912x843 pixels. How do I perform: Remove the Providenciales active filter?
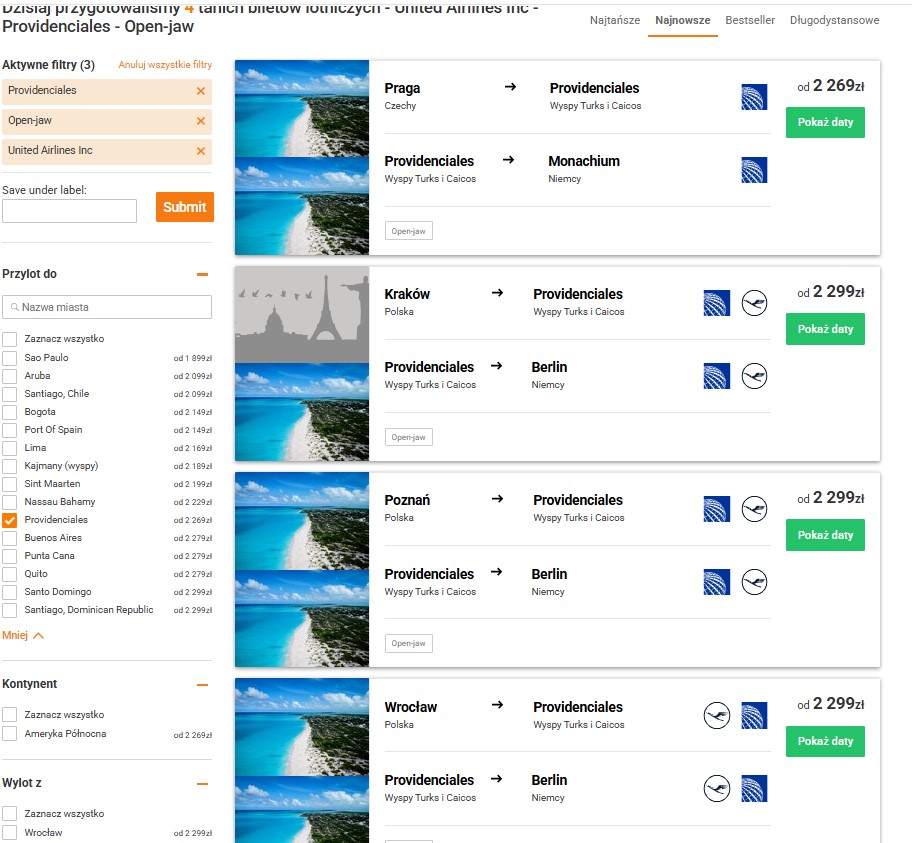201,91
